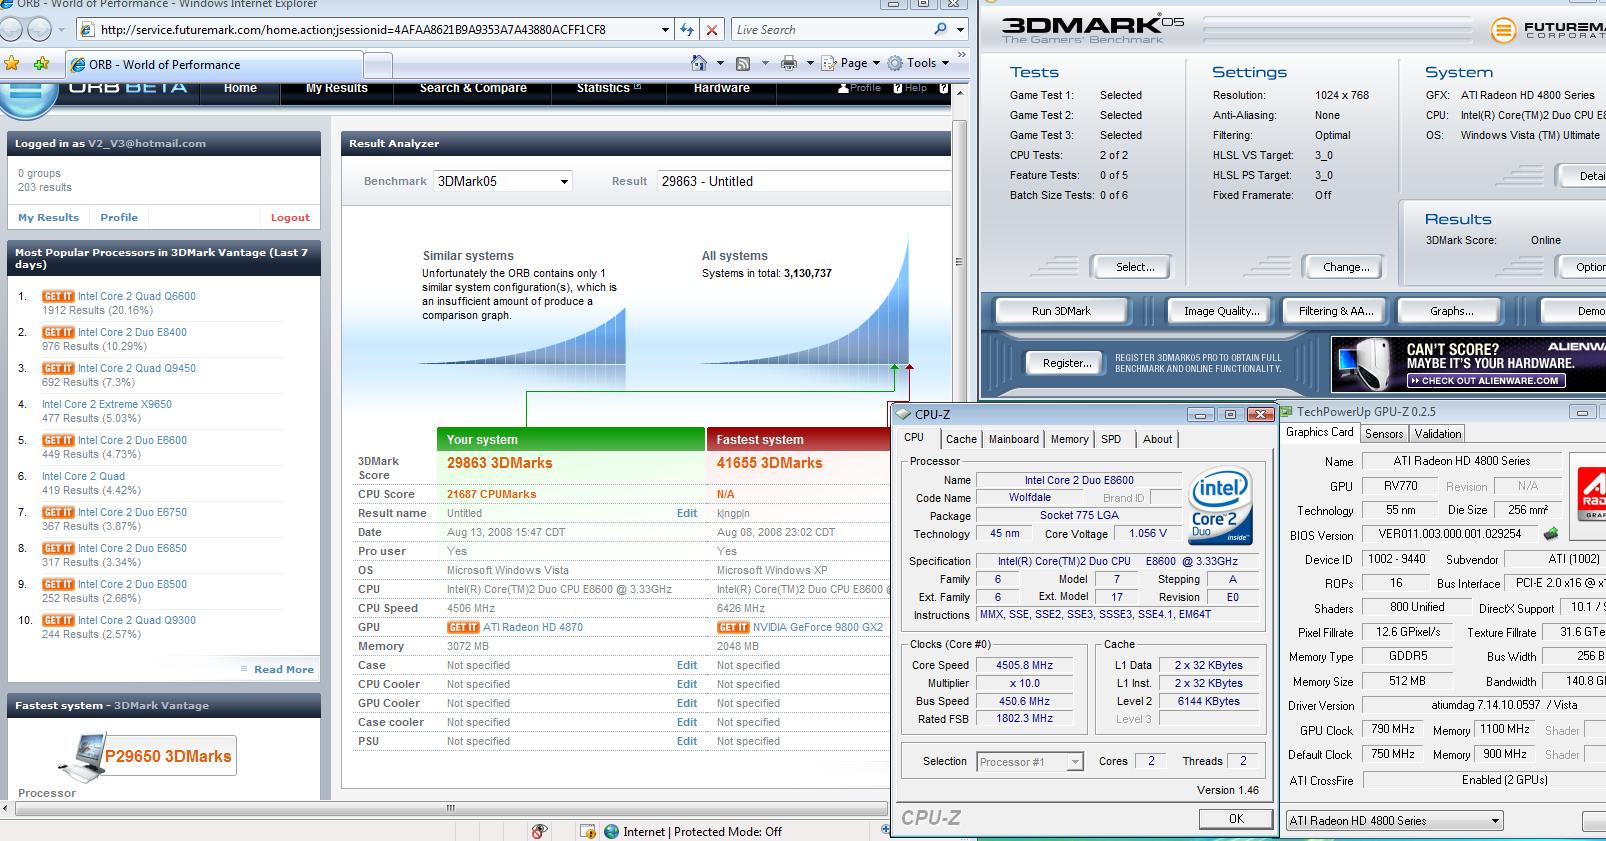Open GPU-Z ATI Radeon HD 4800 Series dropdown

[x=1394, y=821]
